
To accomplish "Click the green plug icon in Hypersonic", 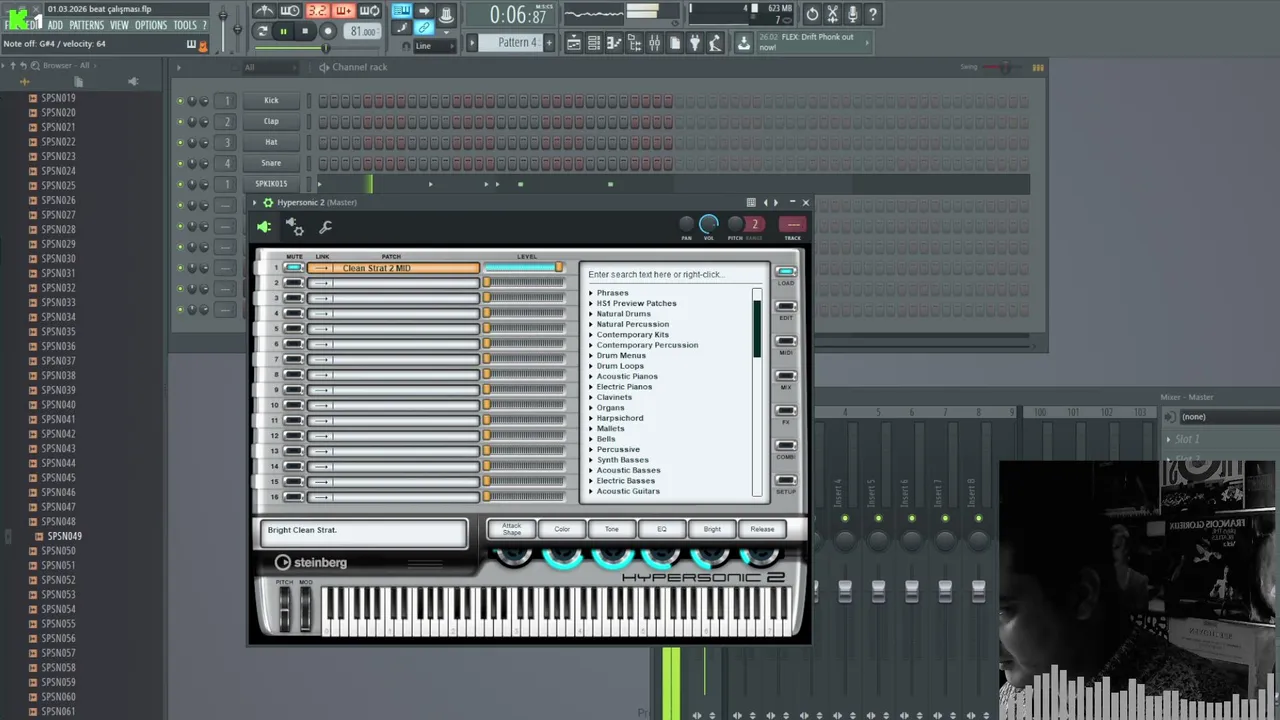I will click(x=264, y=228).
